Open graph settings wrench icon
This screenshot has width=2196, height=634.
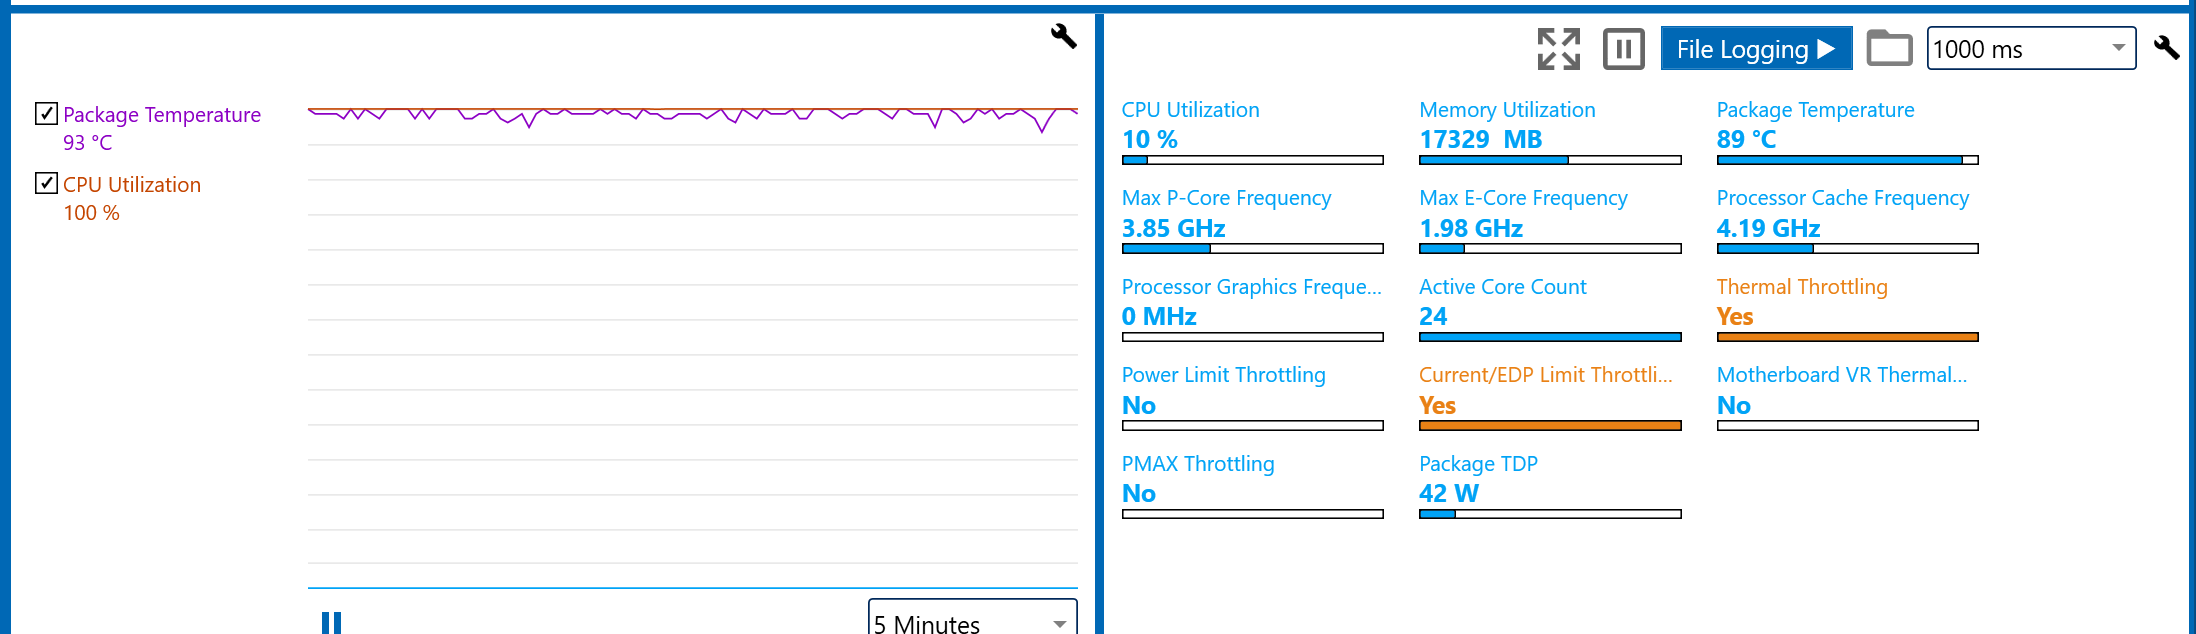coord(1063,36)
